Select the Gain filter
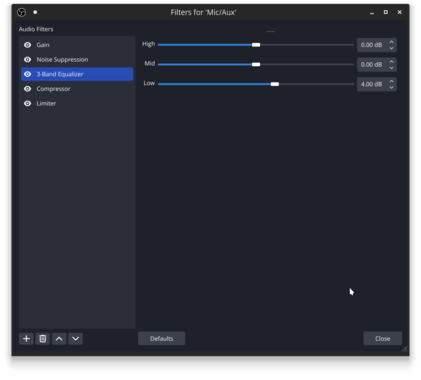Viewport: 421px width, 380px height. coord(77,45)
